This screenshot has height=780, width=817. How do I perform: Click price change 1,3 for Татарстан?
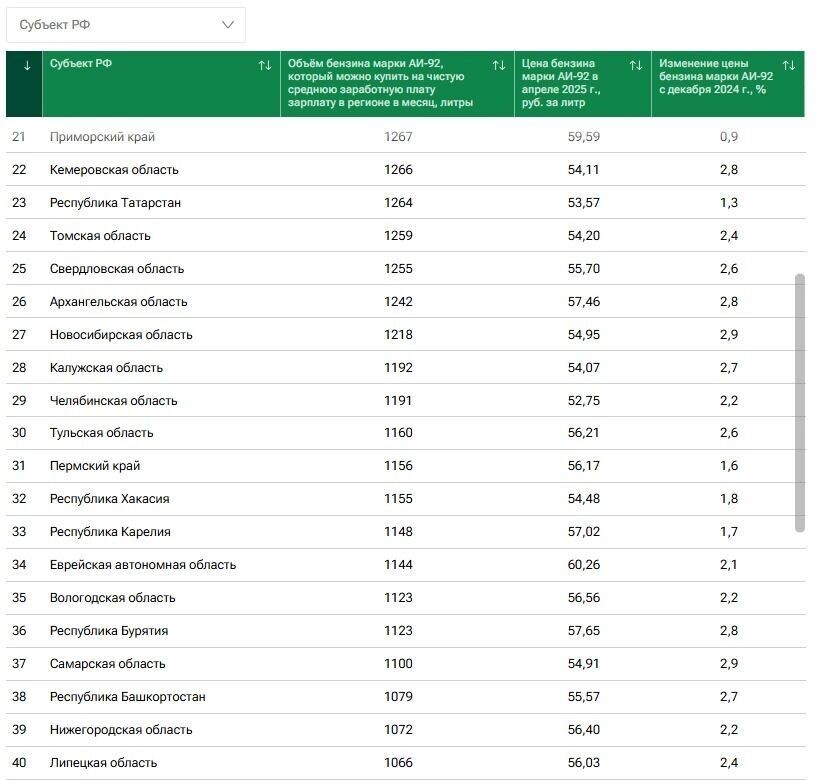pyautogui.click(x=729, y=202)
